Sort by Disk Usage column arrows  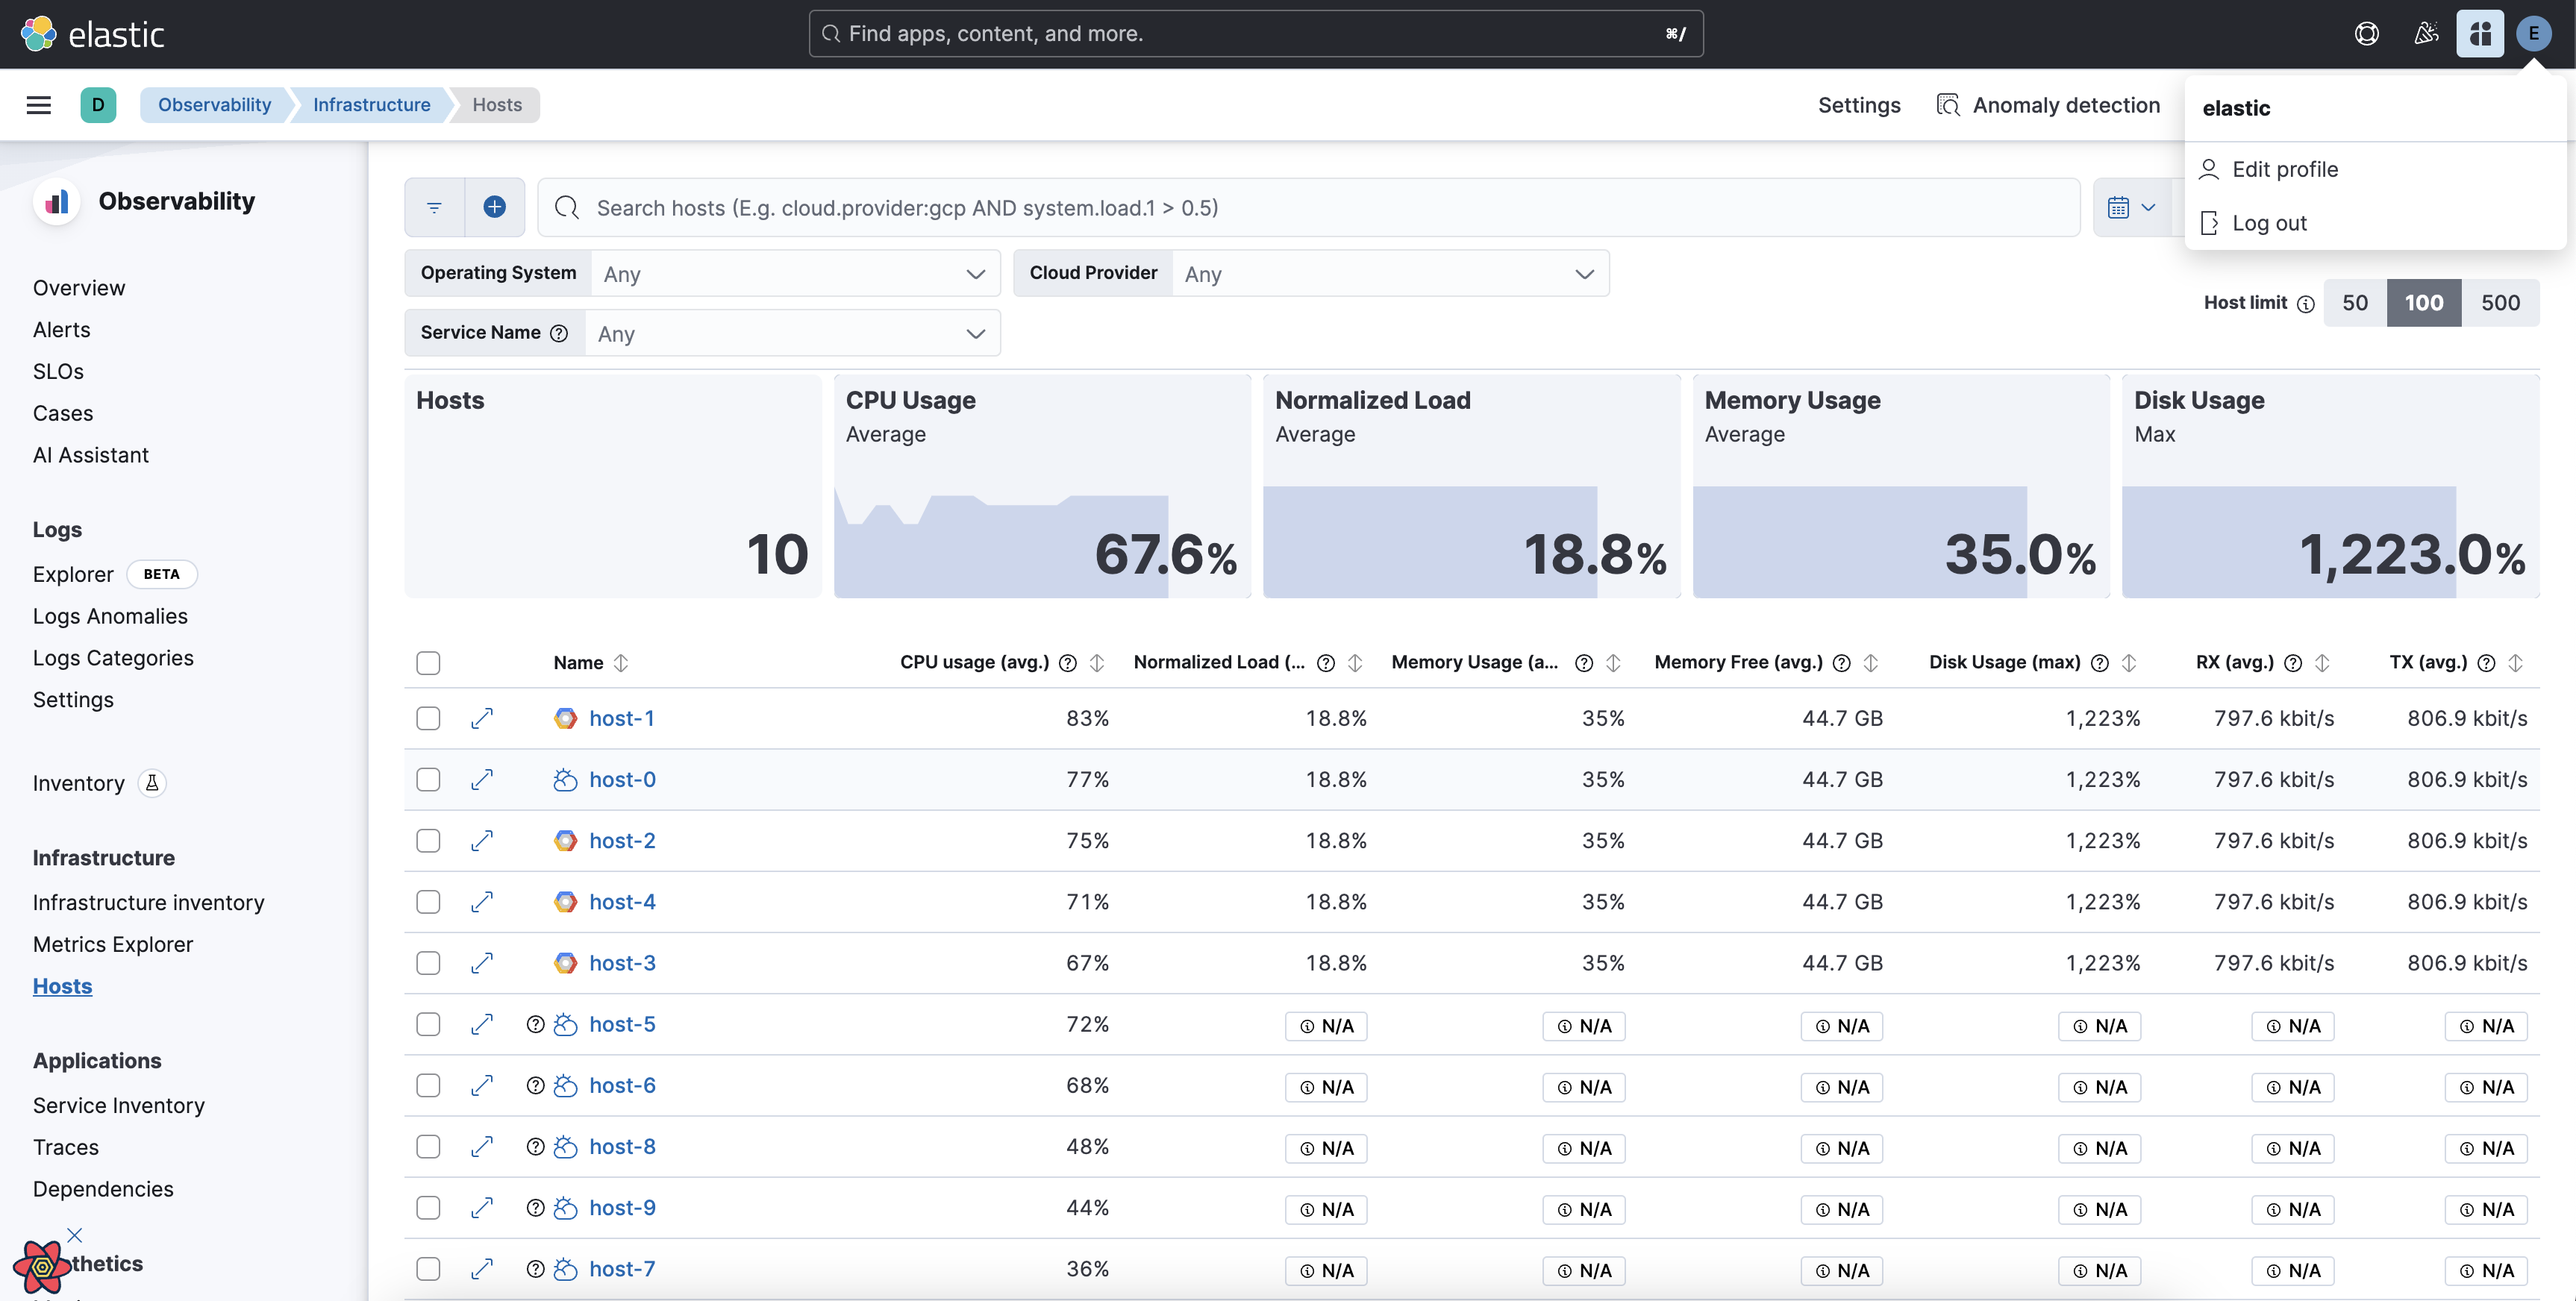[2129, 663]
